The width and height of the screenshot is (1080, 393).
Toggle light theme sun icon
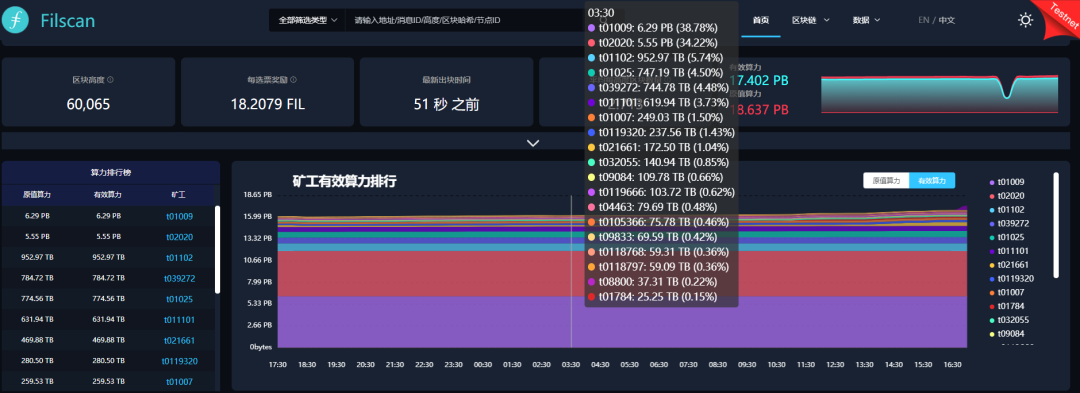pos(1026,20)
